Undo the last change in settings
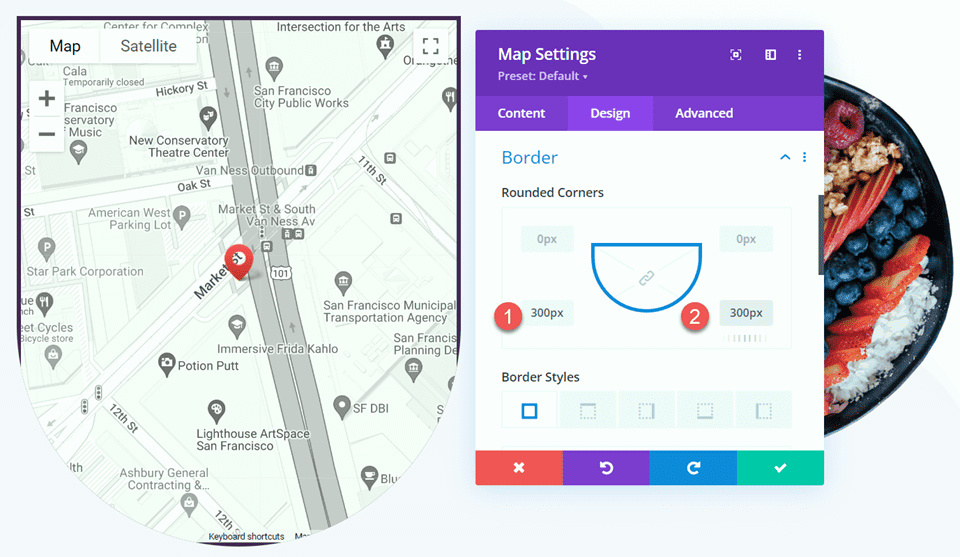 (606, 468)
